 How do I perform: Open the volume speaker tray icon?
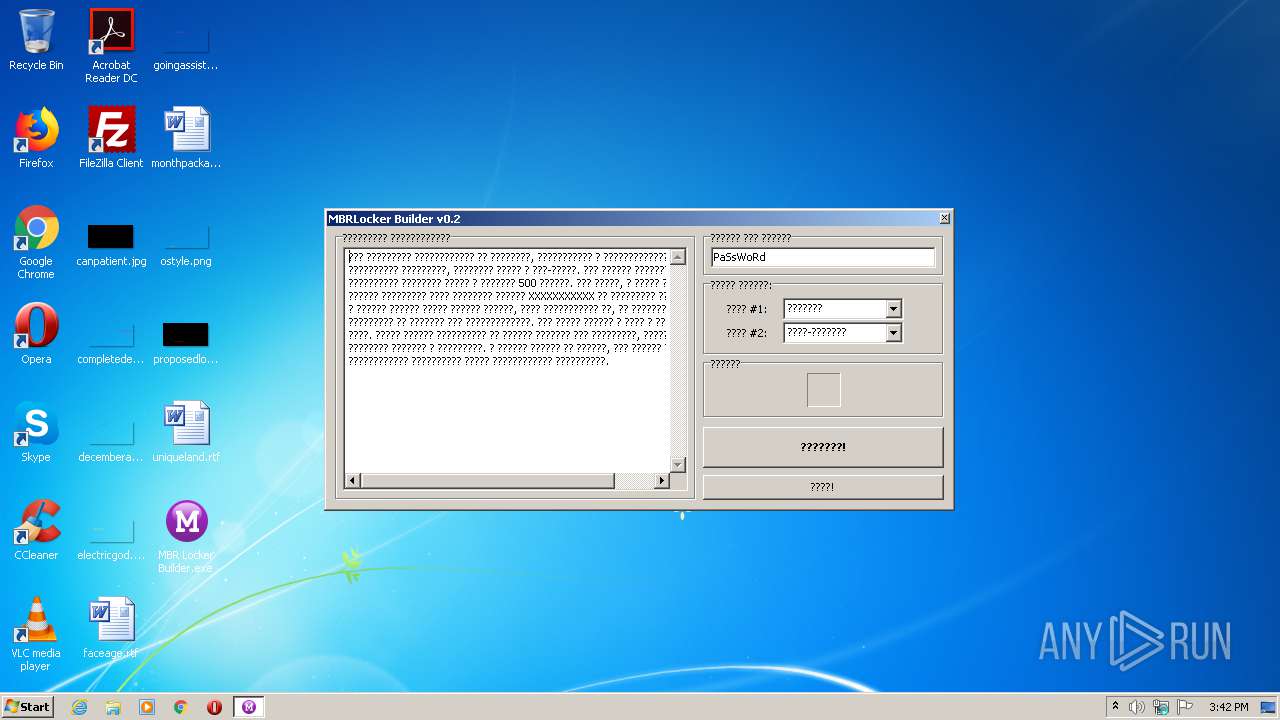[x=1137, y=707]
